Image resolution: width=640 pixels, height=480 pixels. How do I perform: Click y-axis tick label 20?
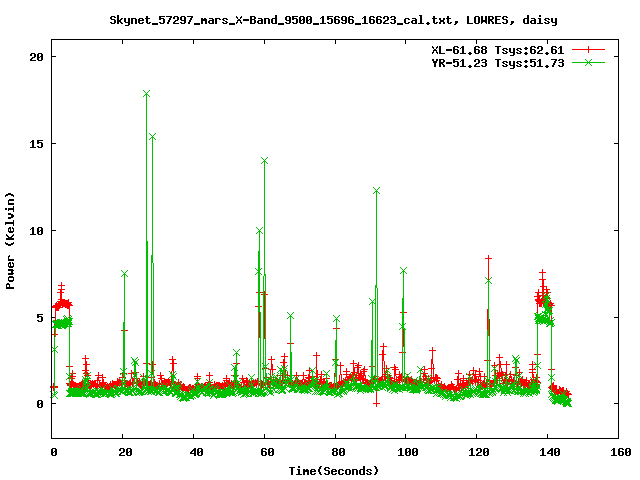point(36,57)
